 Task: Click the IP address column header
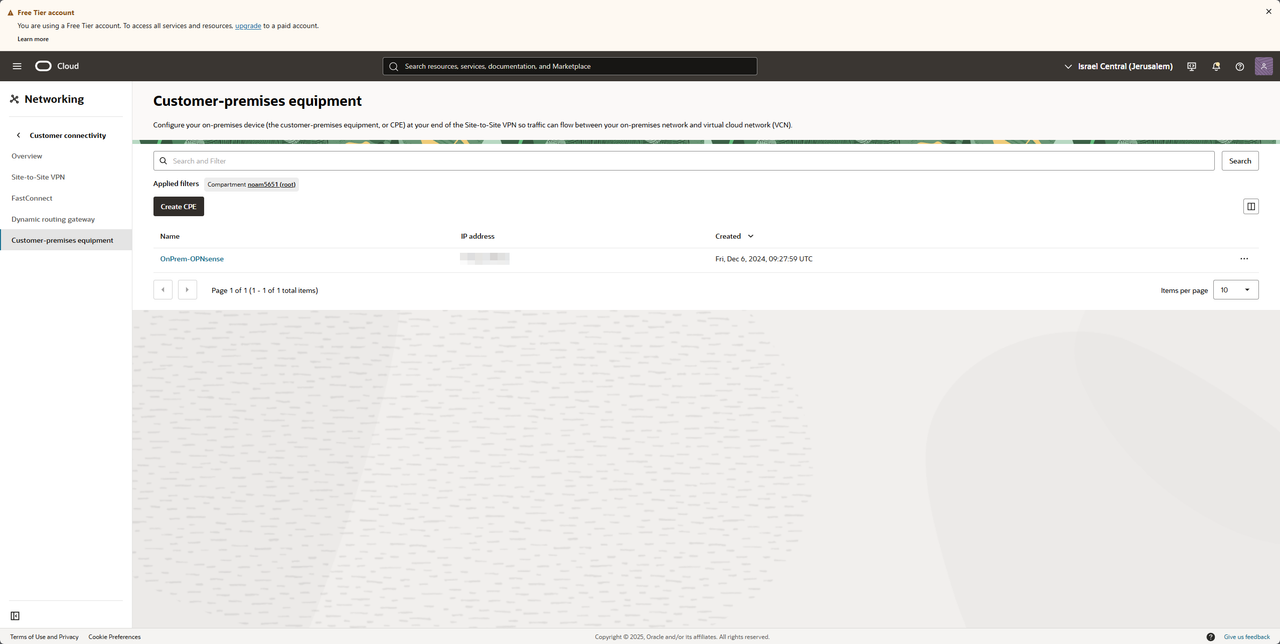tap(477, 236)
